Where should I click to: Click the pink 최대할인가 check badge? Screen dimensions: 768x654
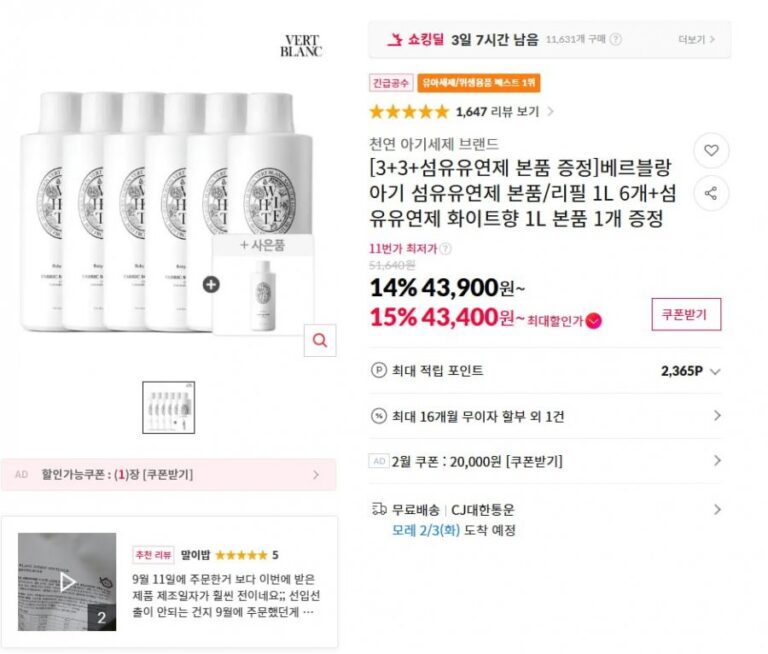[x=594, y=320]
